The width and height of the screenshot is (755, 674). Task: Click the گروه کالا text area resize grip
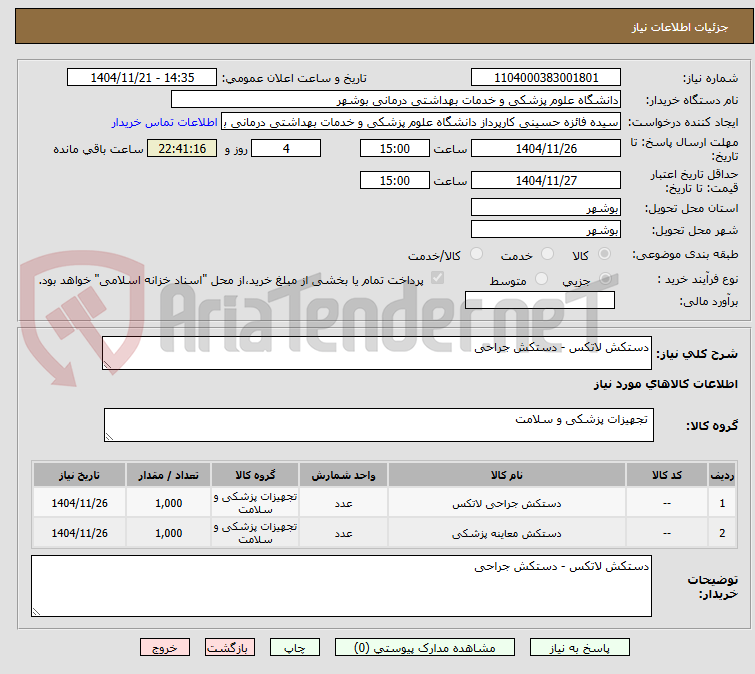tap(109, 436)
